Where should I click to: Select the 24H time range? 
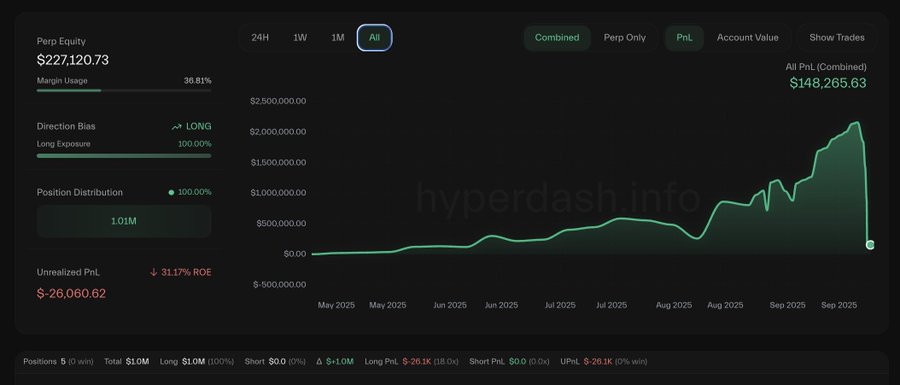click(260, 37)
